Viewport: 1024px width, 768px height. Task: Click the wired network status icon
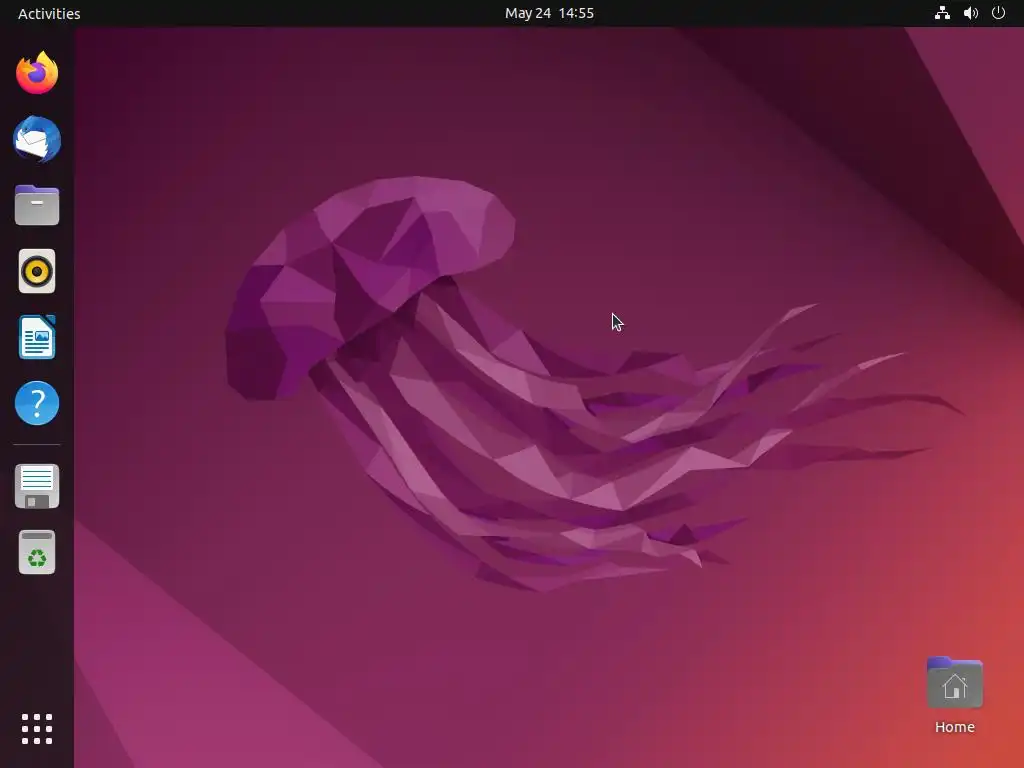(x=942, y=13)
